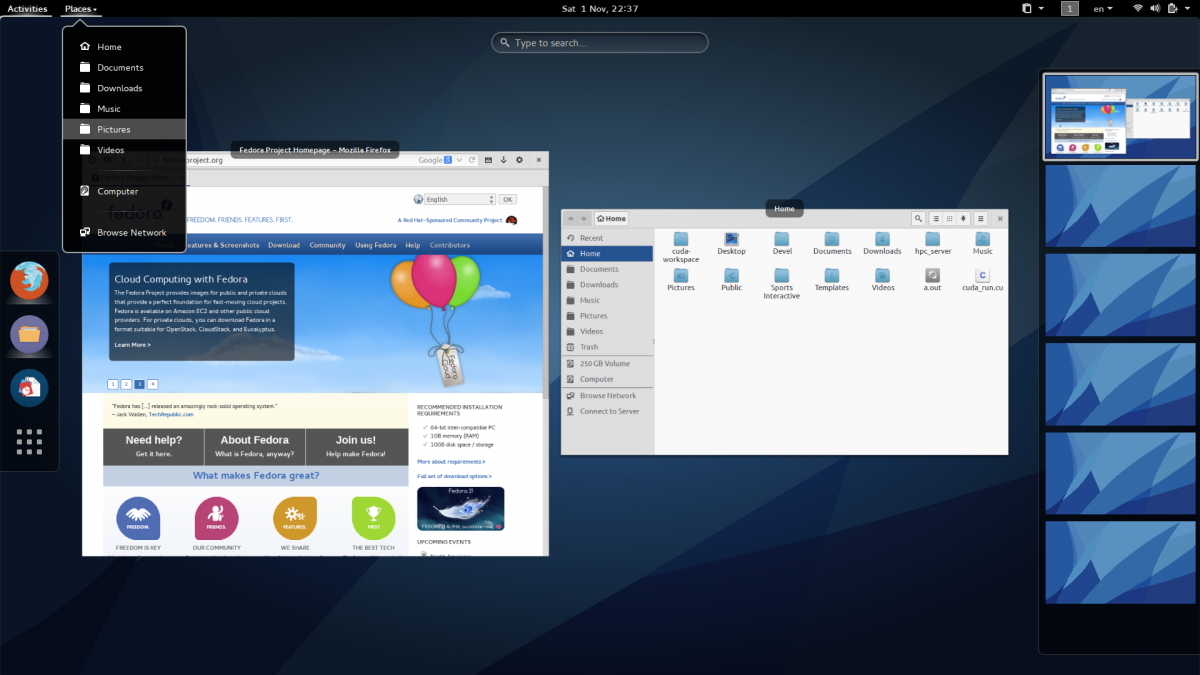Click the Join us! box
1200x675 pixels.
pyautogui.click(x=356, y=446)
